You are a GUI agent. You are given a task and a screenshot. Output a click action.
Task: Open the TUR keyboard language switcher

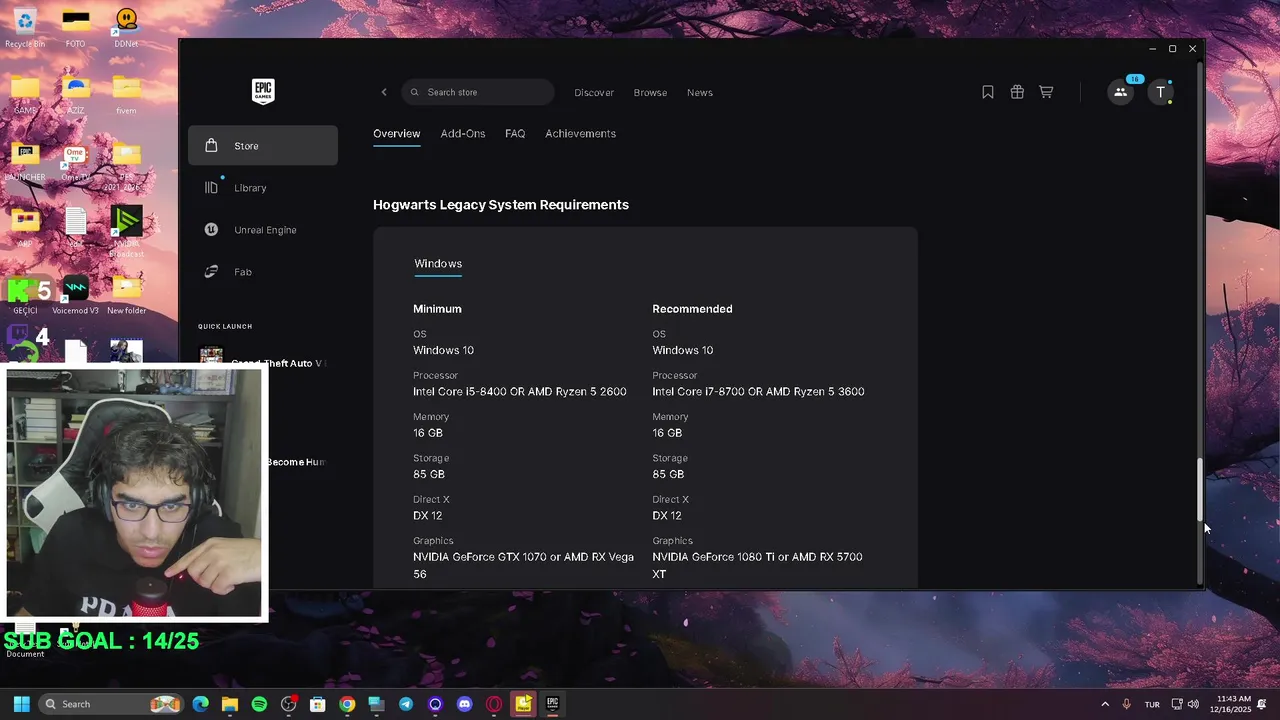[x=1152, y=704]
